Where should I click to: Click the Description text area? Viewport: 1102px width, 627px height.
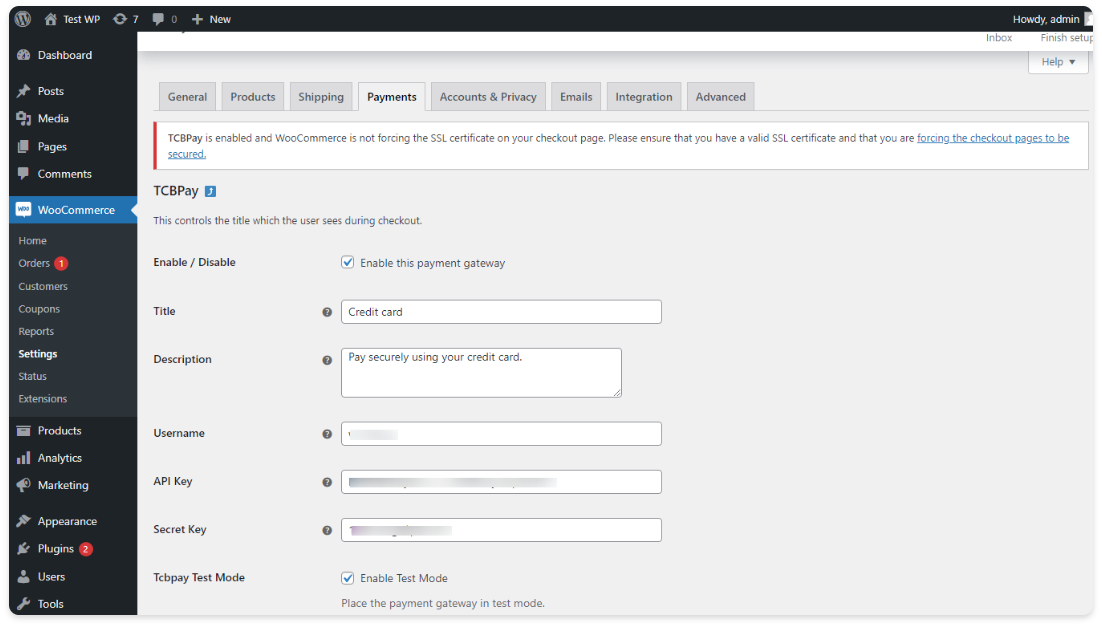481,373
